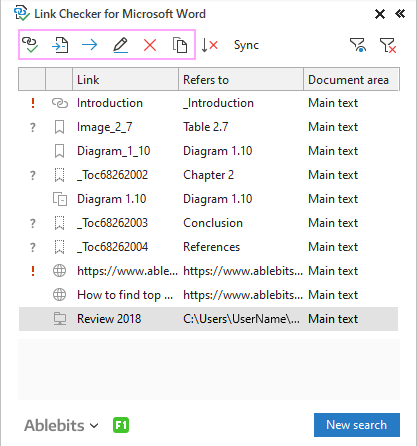Click the Go to link destination icon

click(x=60, y=45)
